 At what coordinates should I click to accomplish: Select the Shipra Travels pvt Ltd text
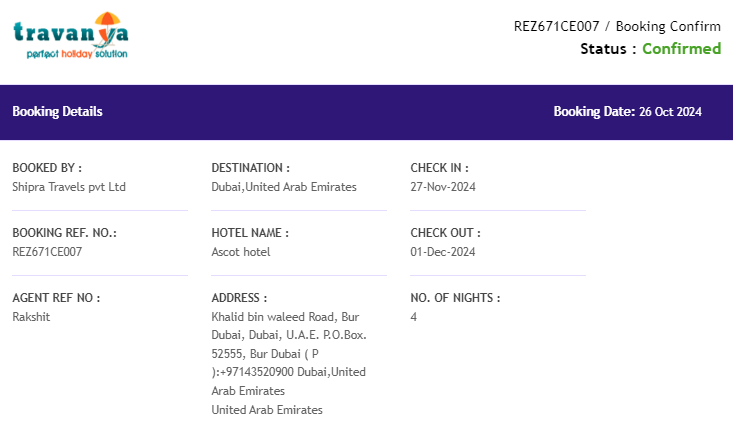69,187
